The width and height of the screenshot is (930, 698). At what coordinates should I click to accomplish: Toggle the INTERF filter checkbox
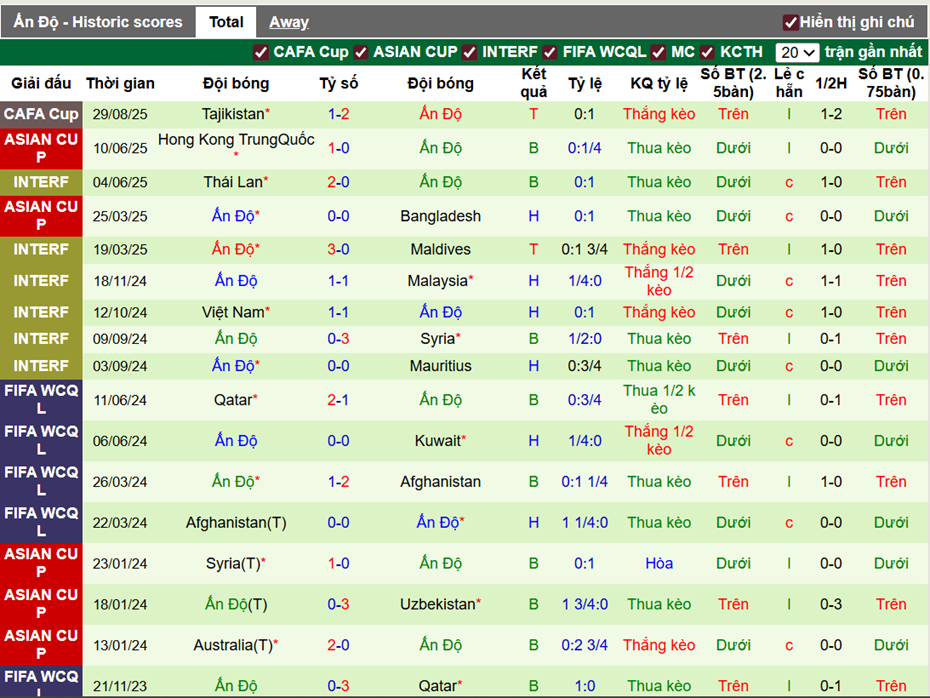469,52
